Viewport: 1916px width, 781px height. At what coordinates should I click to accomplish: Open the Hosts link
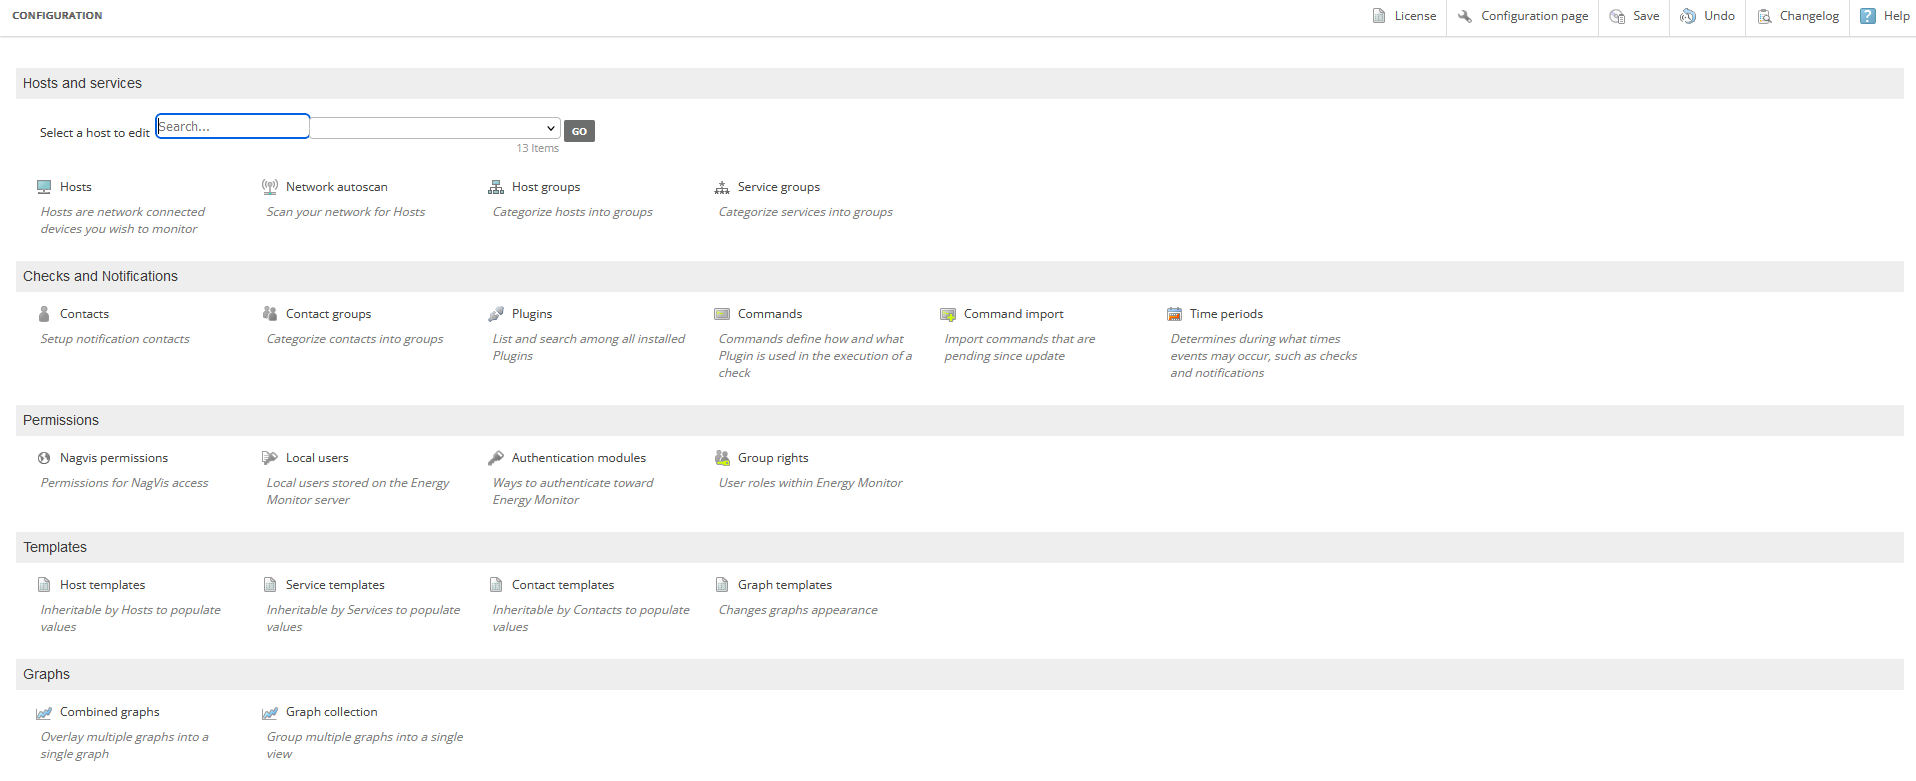(x=76, y=187)
